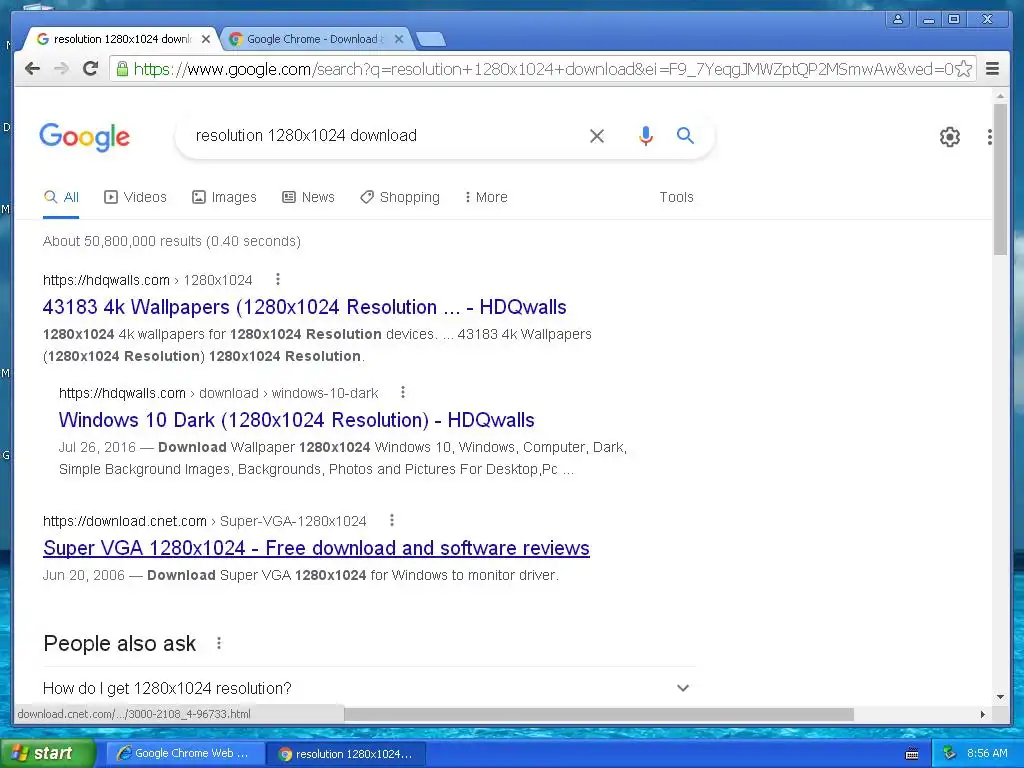Open a new browser tab
1024x768 pixels.
(431, 40)
